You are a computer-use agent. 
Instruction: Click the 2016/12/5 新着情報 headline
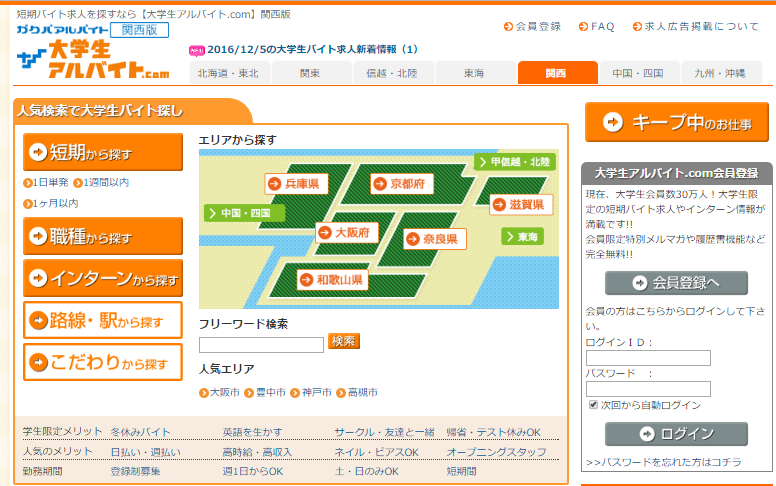click(x=312, y=49)
